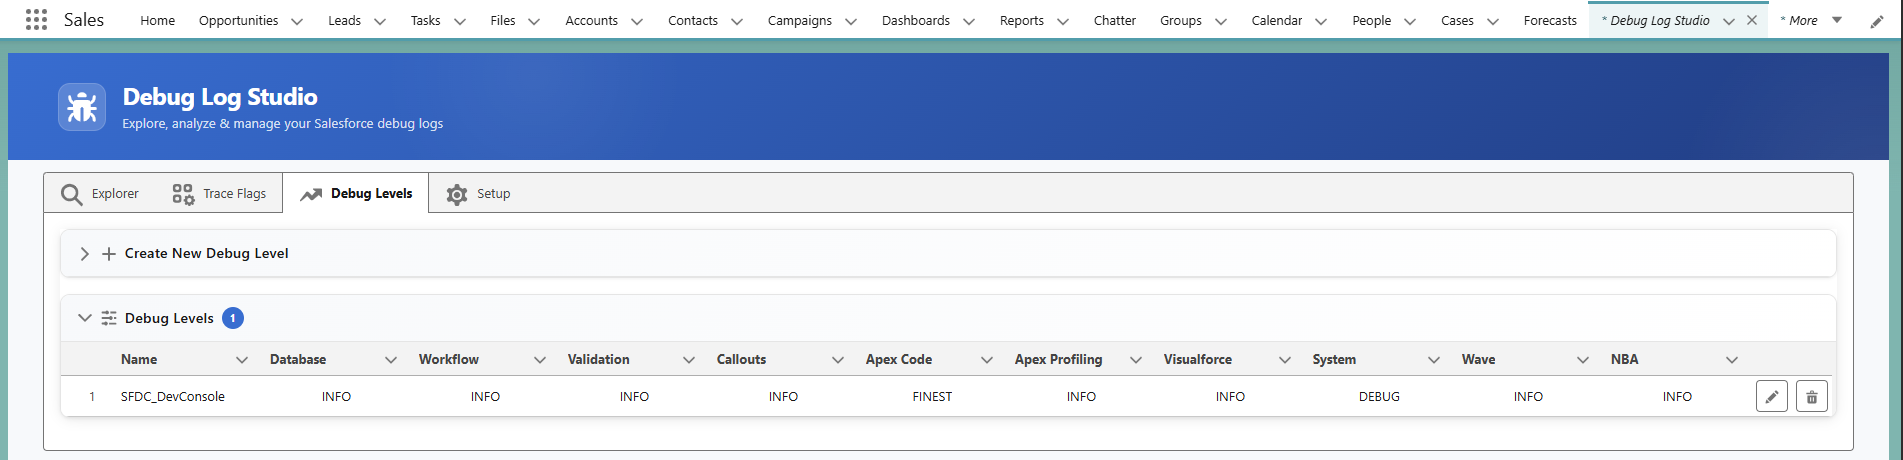1903x460 pixels.
Task: Open the Setup tab
Action: [478, 193]
